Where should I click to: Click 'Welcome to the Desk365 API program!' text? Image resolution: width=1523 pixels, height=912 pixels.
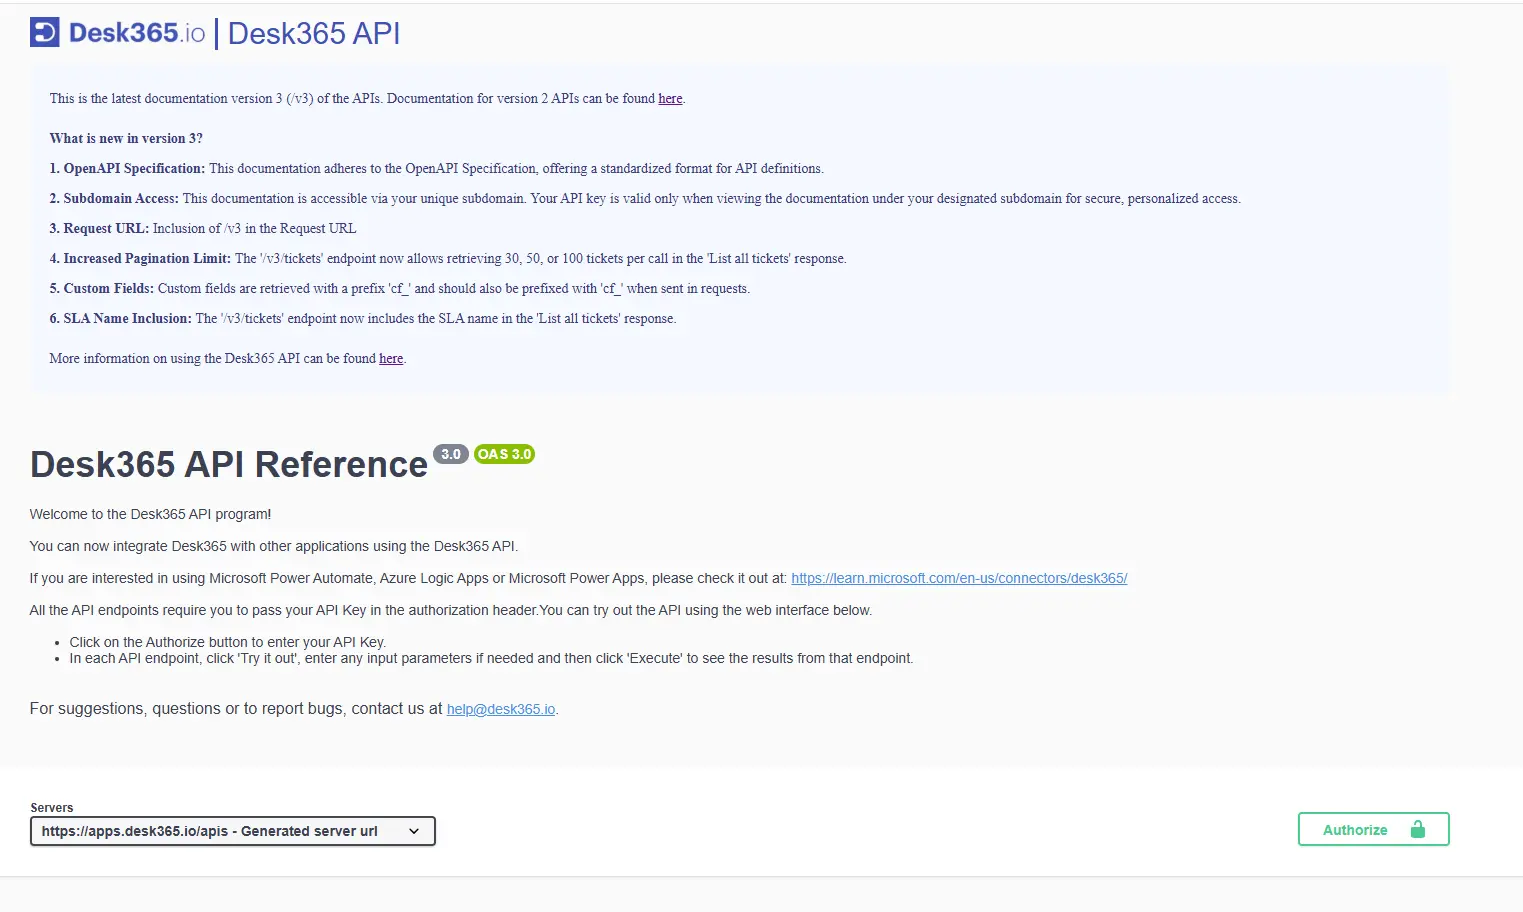point(151,514)
